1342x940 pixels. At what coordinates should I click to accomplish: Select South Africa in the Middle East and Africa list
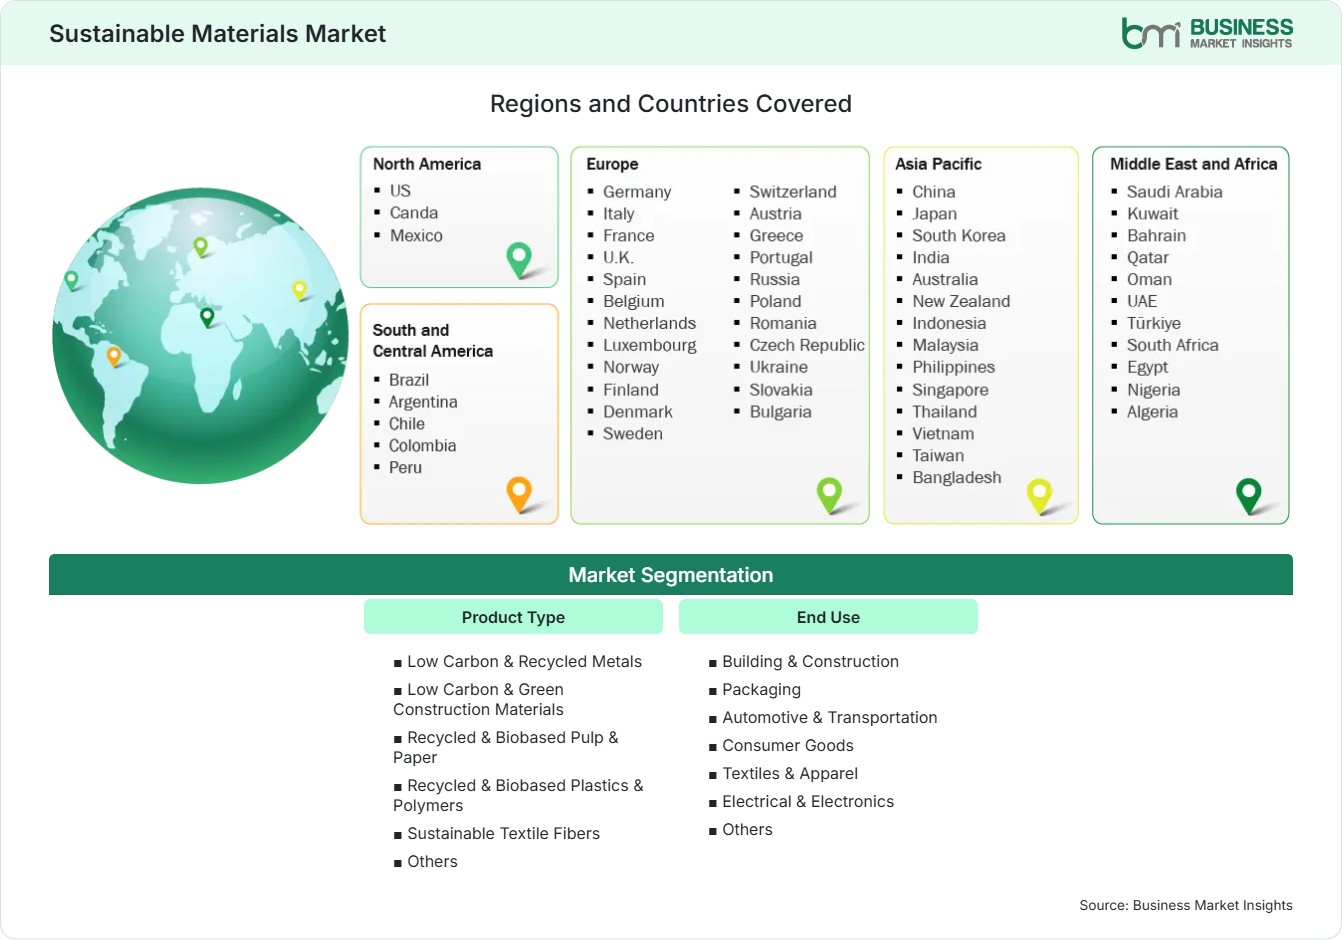[x=1173, y=345]
